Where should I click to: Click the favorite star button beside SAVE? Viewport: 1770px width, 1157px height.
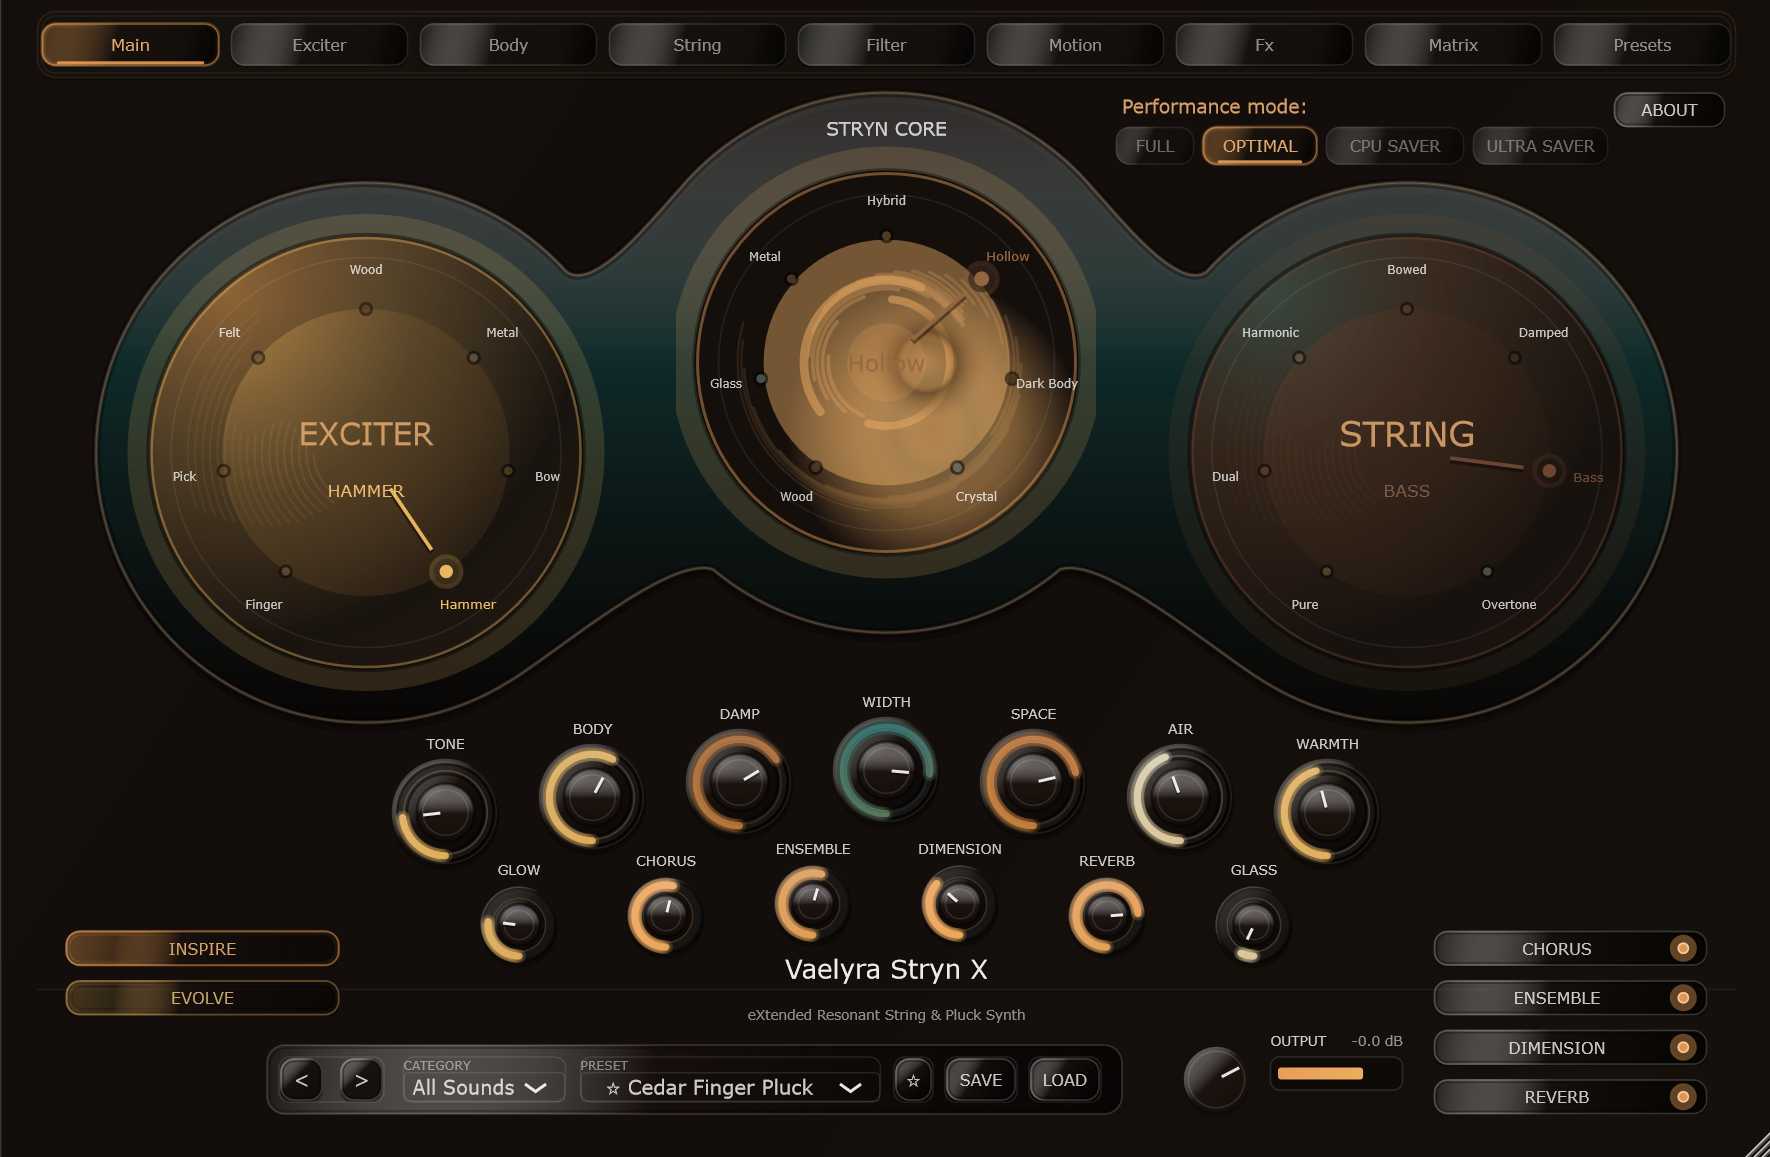click(913, 1080)
